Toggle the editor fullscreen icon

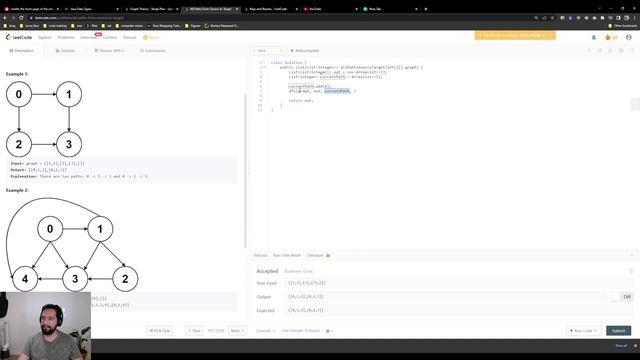coord(631,51)
